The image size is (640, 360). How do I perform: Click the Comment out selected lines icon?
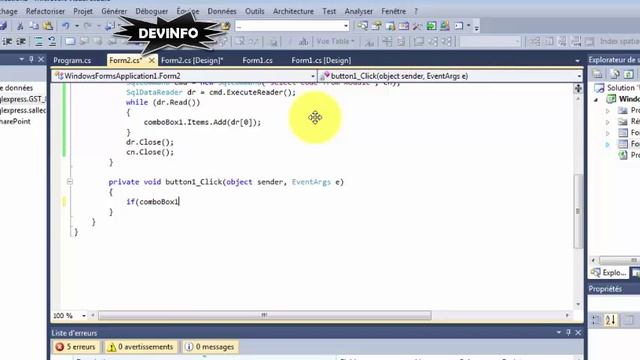[38, 42]
